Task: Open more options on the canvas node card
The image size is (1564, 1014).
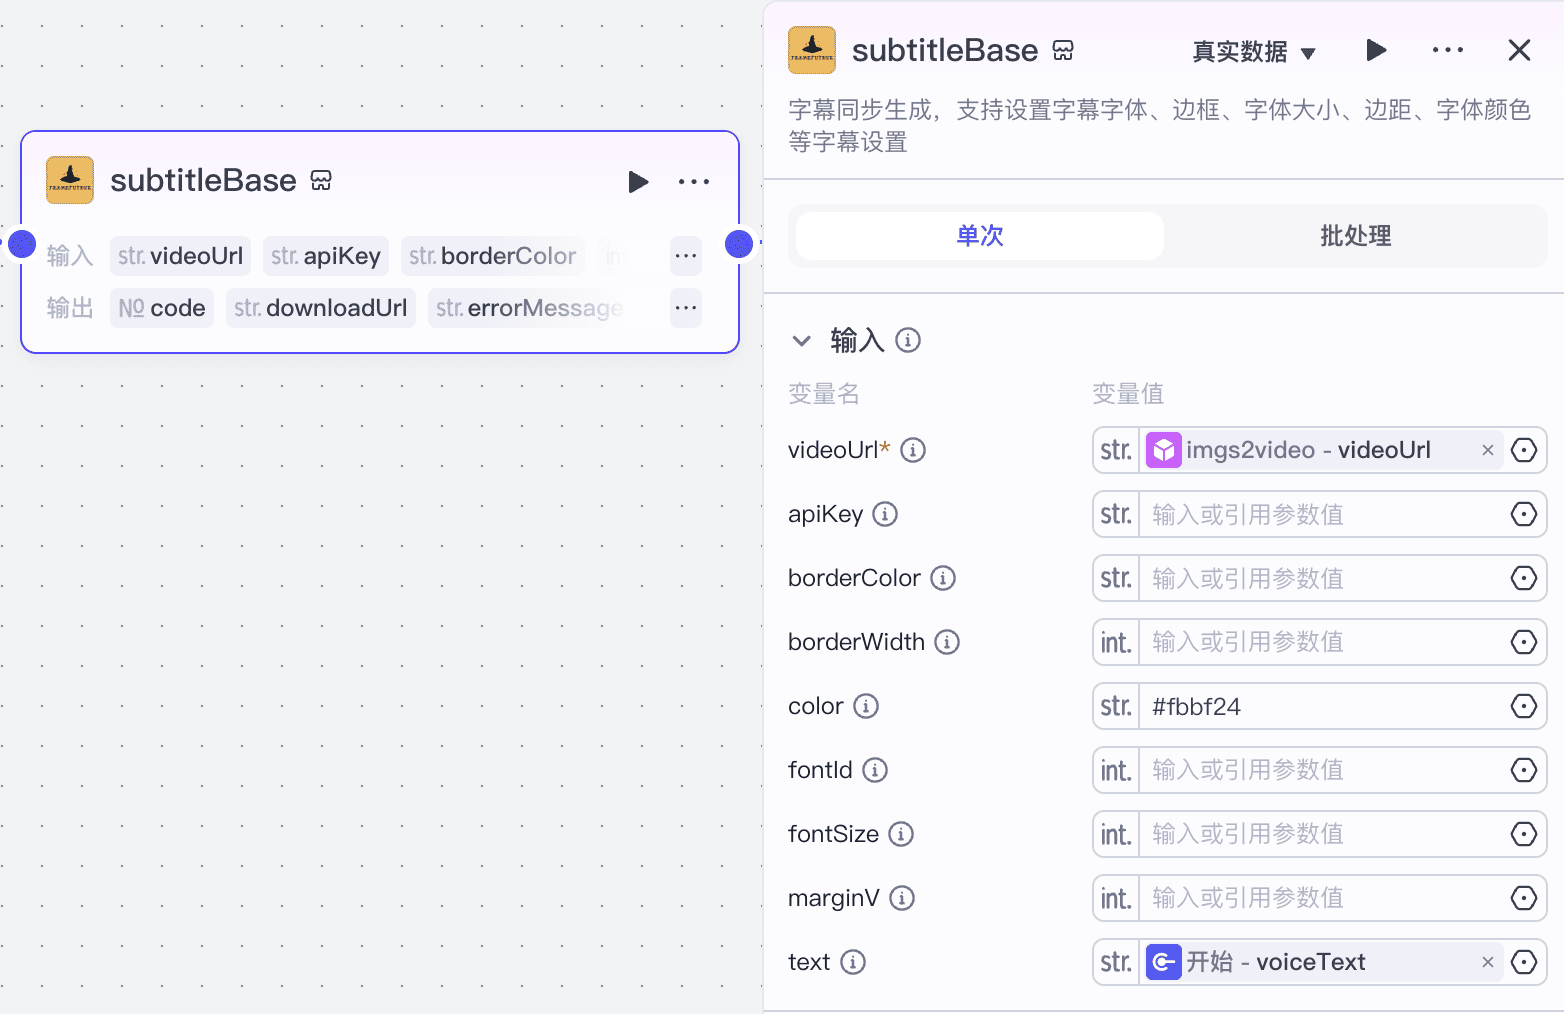Action: (694, 181)
